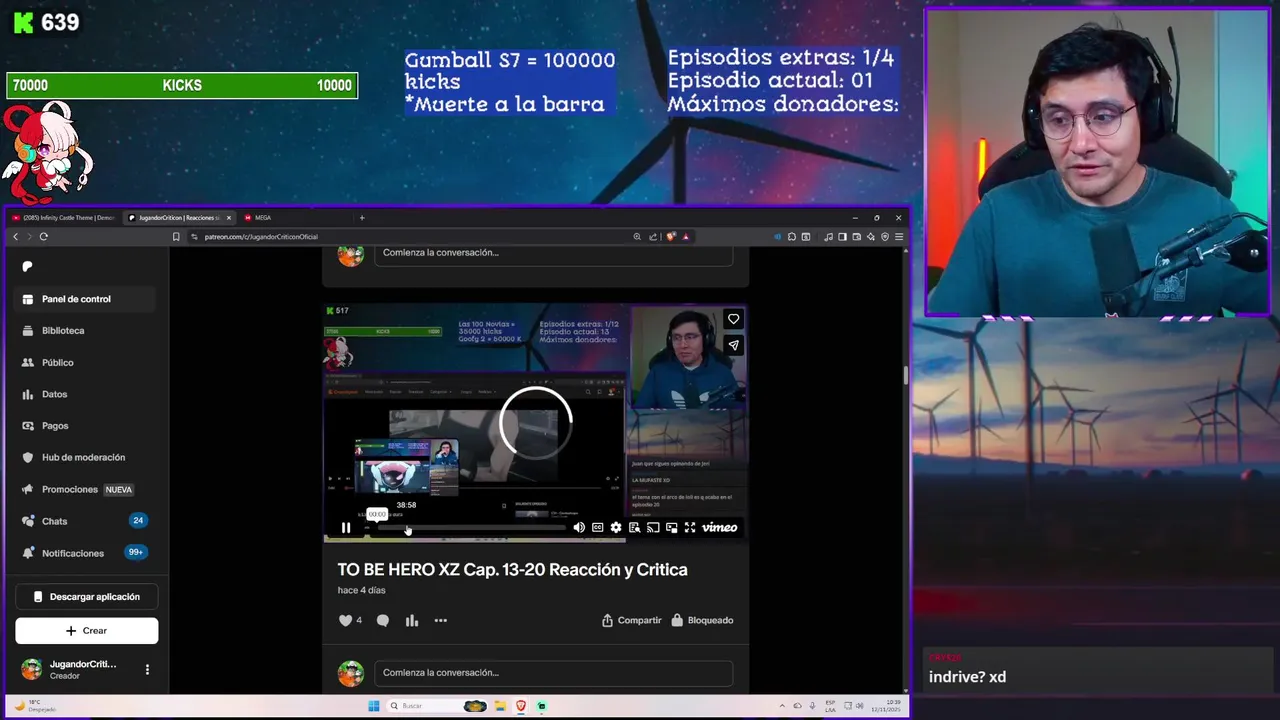This screenshot has width=1280, height=720.
Task: Click Descargar aplicación button
Action: coord(87,597)
